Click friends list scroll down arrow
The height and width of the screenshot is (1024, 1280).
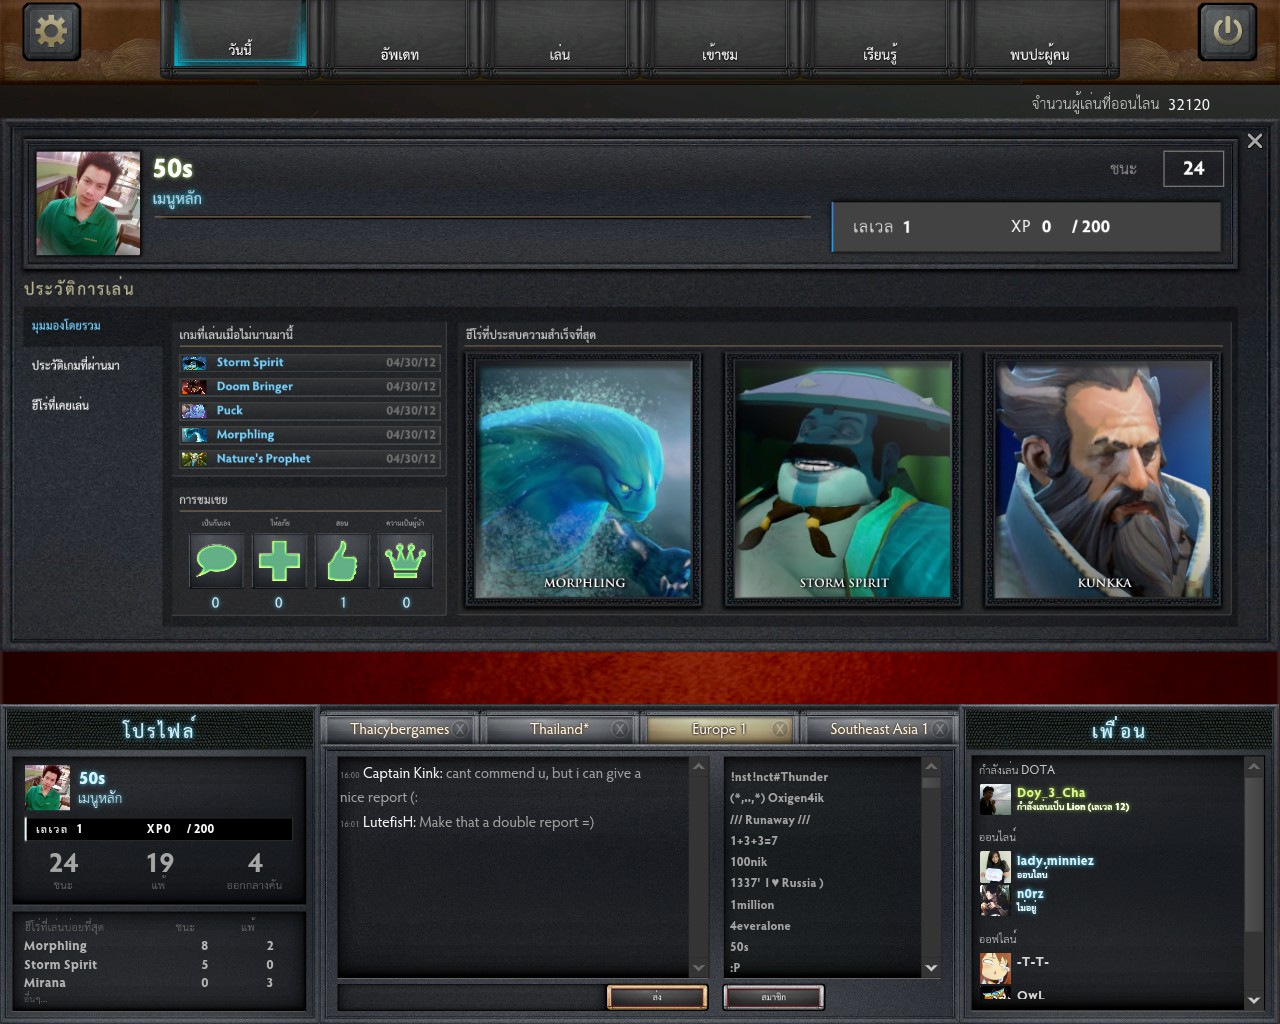(1254, 1000)
